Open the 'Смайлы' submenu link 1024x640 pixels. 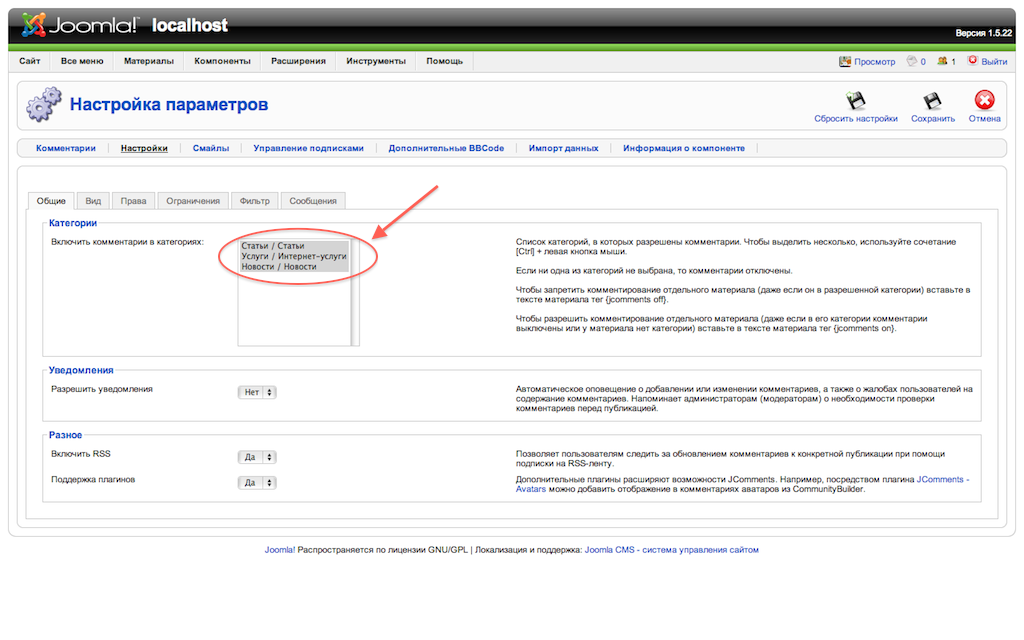click(x=211, y=148)
